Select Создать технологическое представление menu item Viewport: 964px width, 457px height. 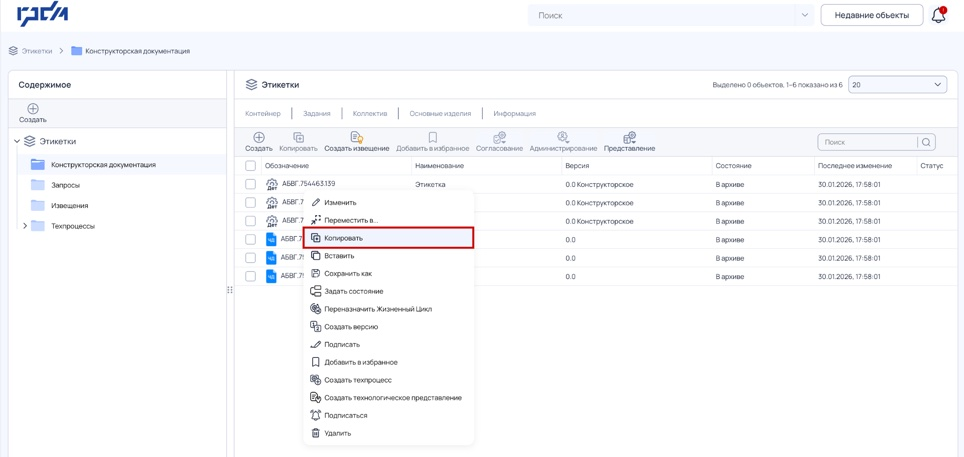pos(389,398)
